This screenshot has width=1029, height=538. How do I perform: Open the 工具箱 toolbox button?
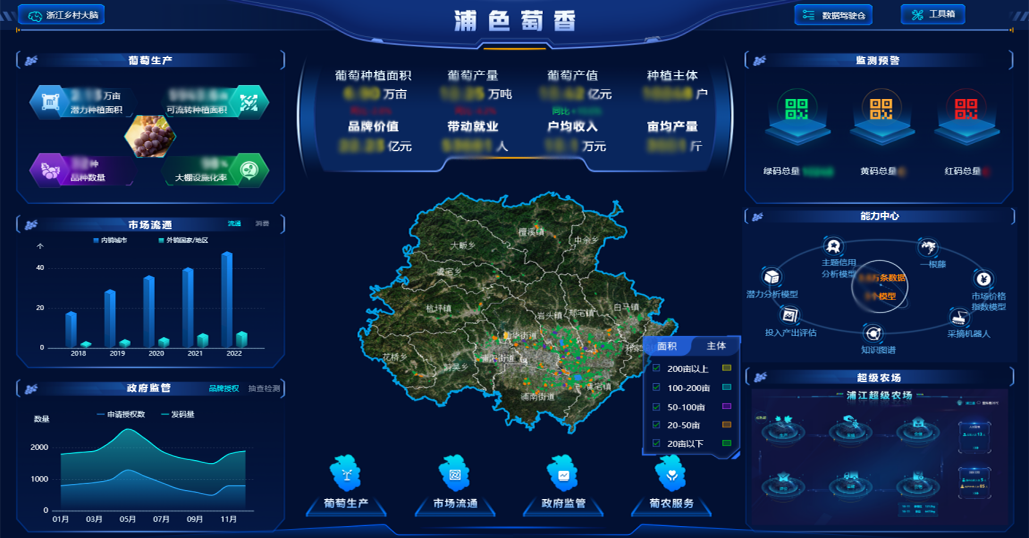pyautogui.click(x=932, y=15)
